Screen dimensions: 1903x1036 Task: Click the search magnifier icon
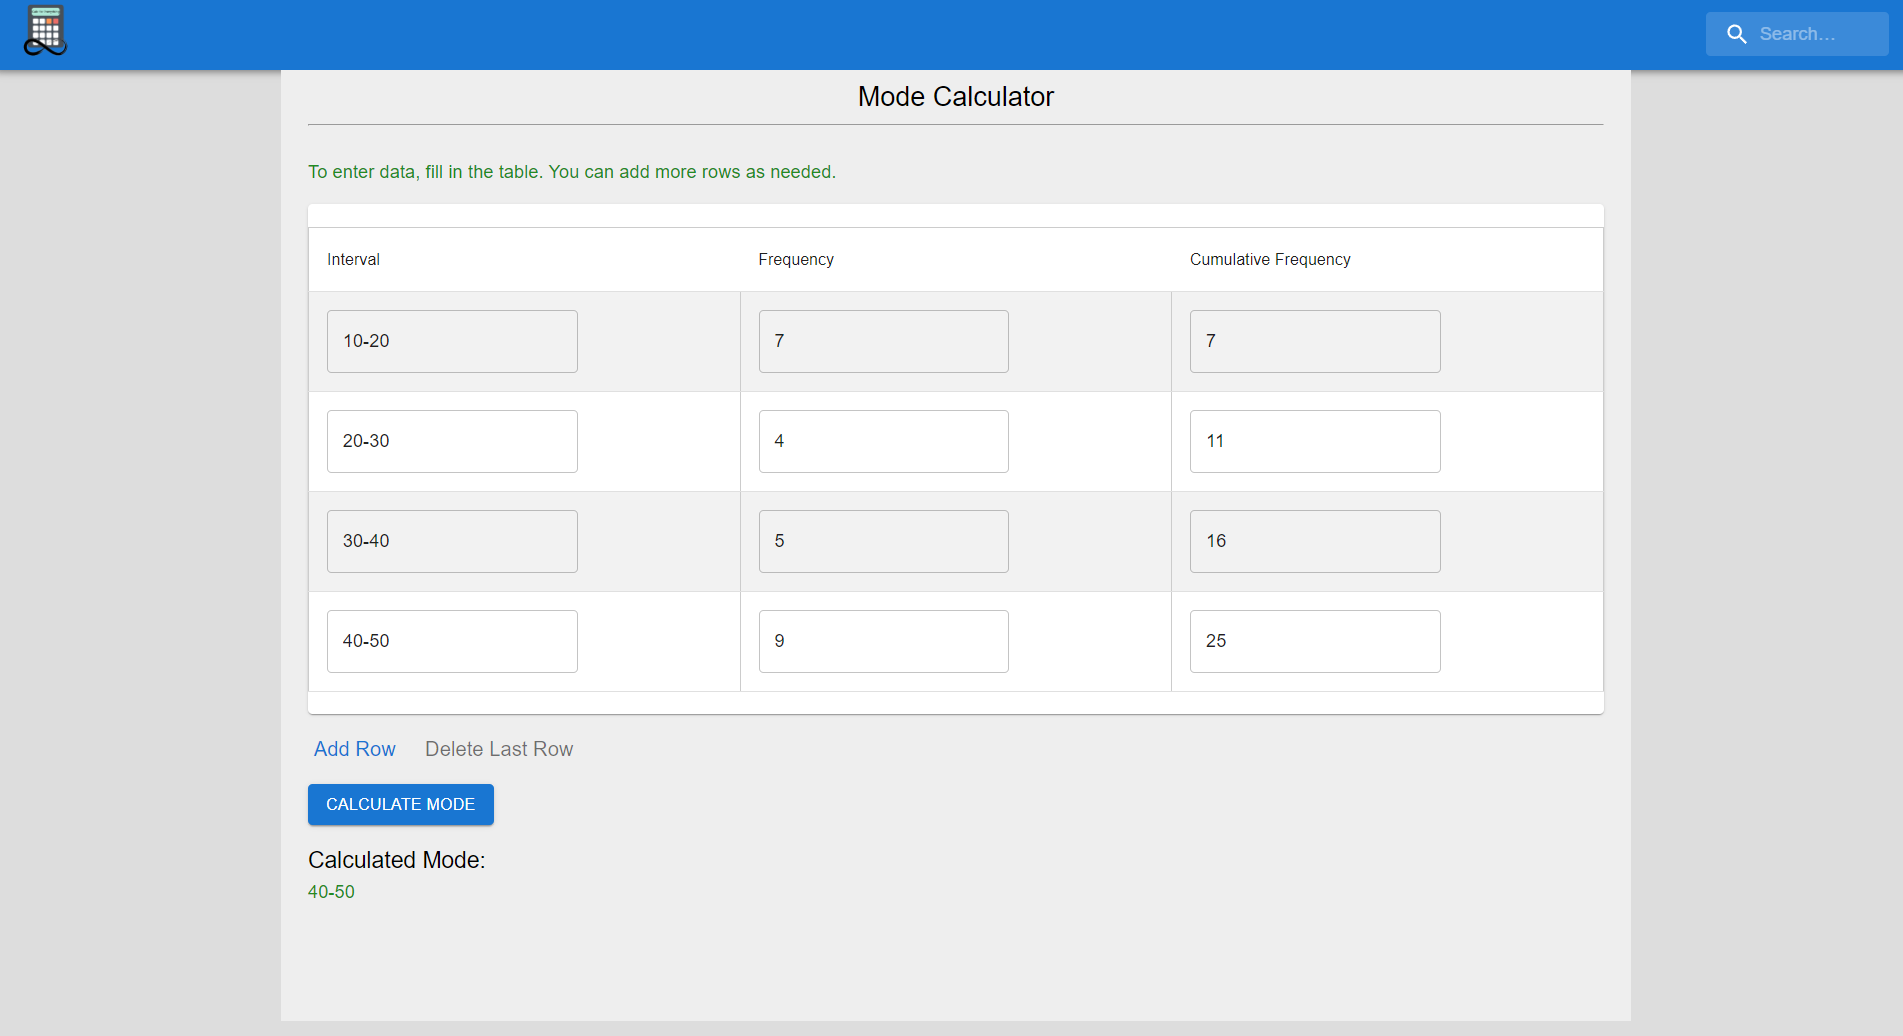[1737, 34]
